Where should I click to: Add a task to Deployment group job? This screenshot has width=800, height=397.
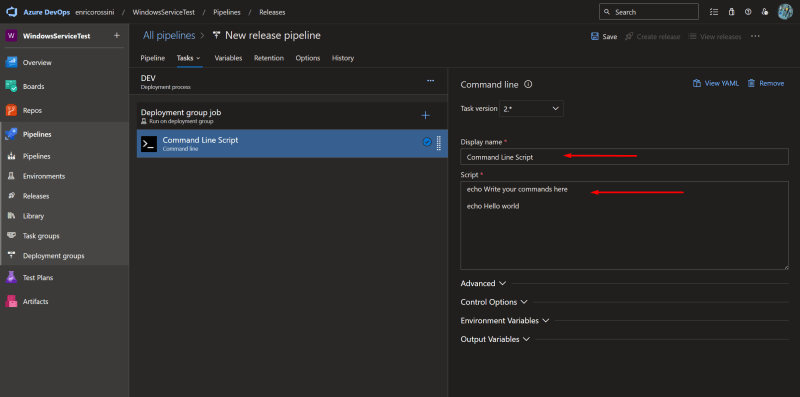426,115
